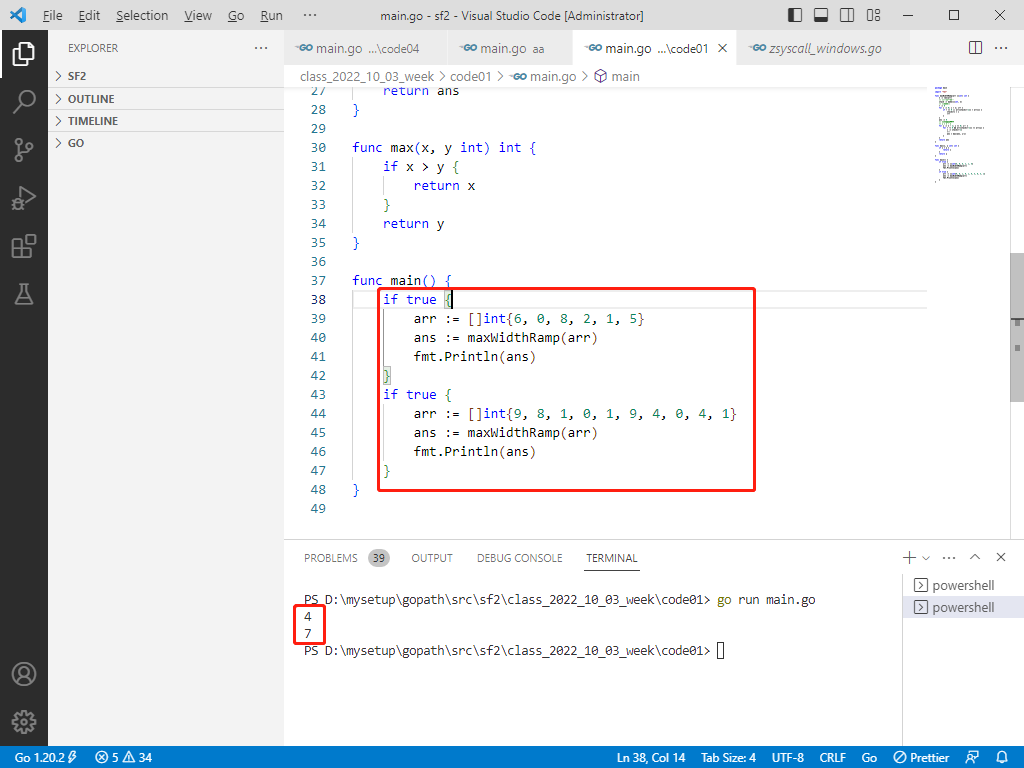Close the terminal panel
1024x768 pixels.
(1000, 557)
